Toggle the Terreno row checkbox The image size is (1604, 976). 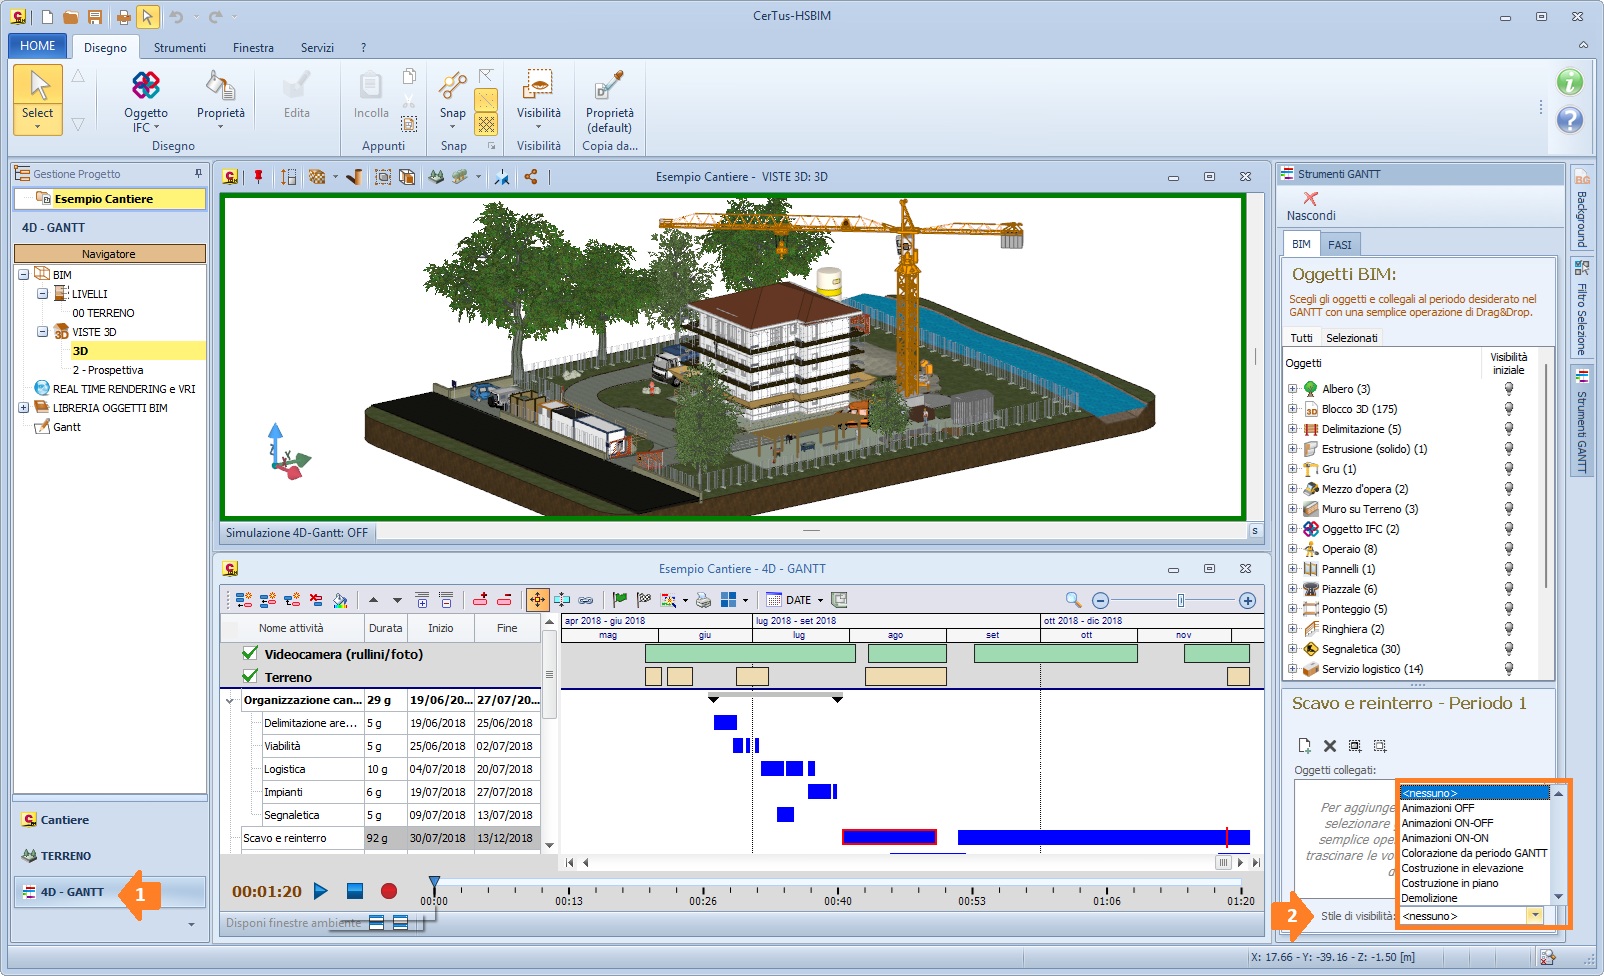pyautogui.click(x=250, y=677)
